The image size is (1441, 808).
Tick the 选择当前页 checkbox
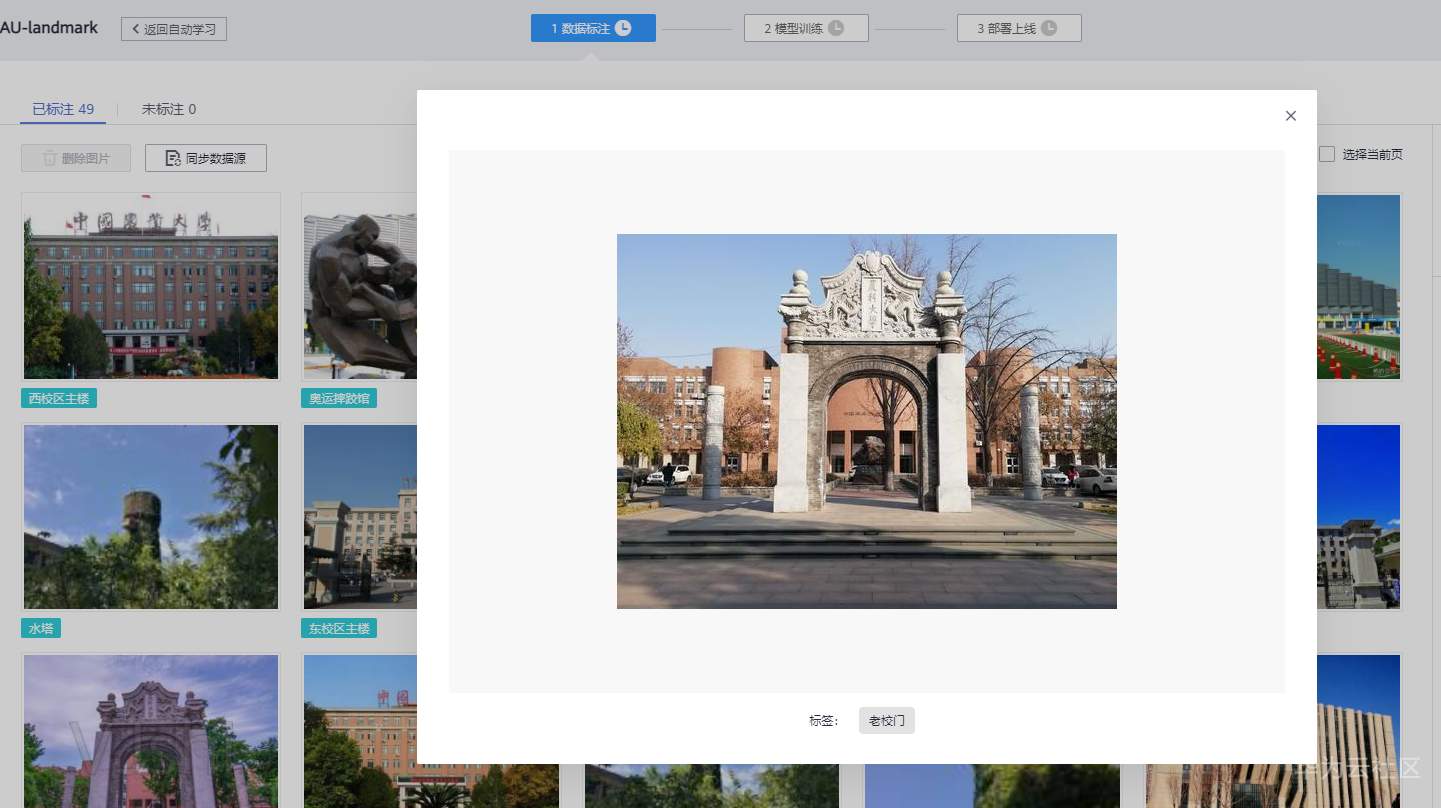(1327, 154)
